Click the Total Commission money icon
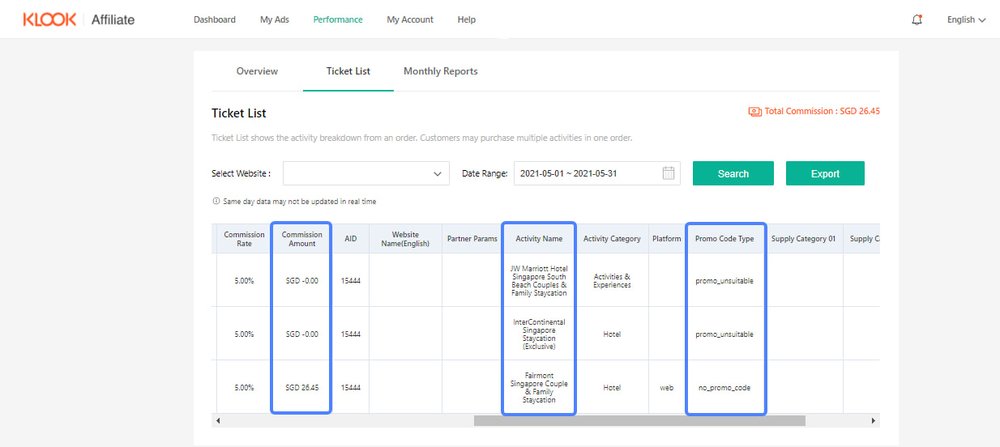1000x447 pixels. [x=755, y=112]
